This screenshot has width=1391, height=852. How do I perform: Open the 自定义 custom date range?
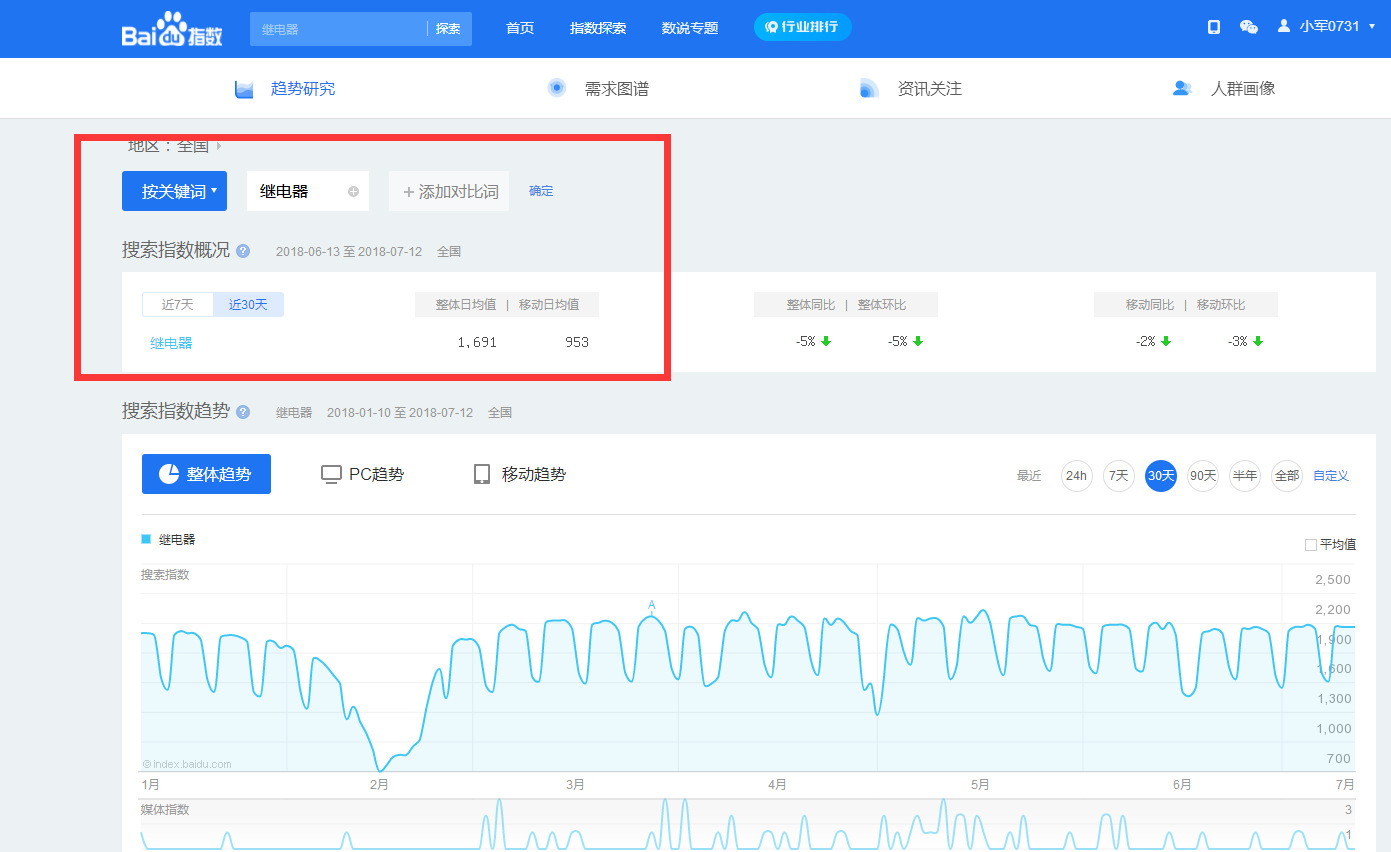point(1331,476)
